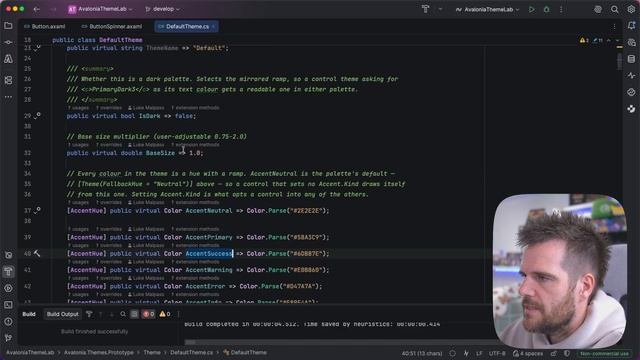Click the warnings count inspection widget

pos(584,40)
